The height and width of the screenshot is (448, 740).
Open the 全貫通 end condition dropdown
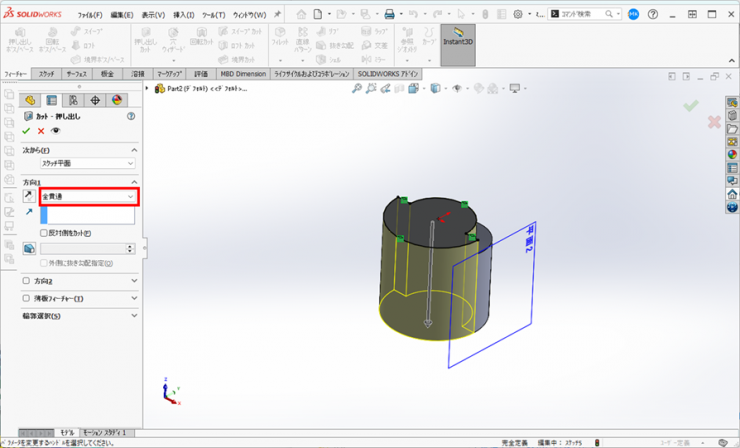pos(88,197)
